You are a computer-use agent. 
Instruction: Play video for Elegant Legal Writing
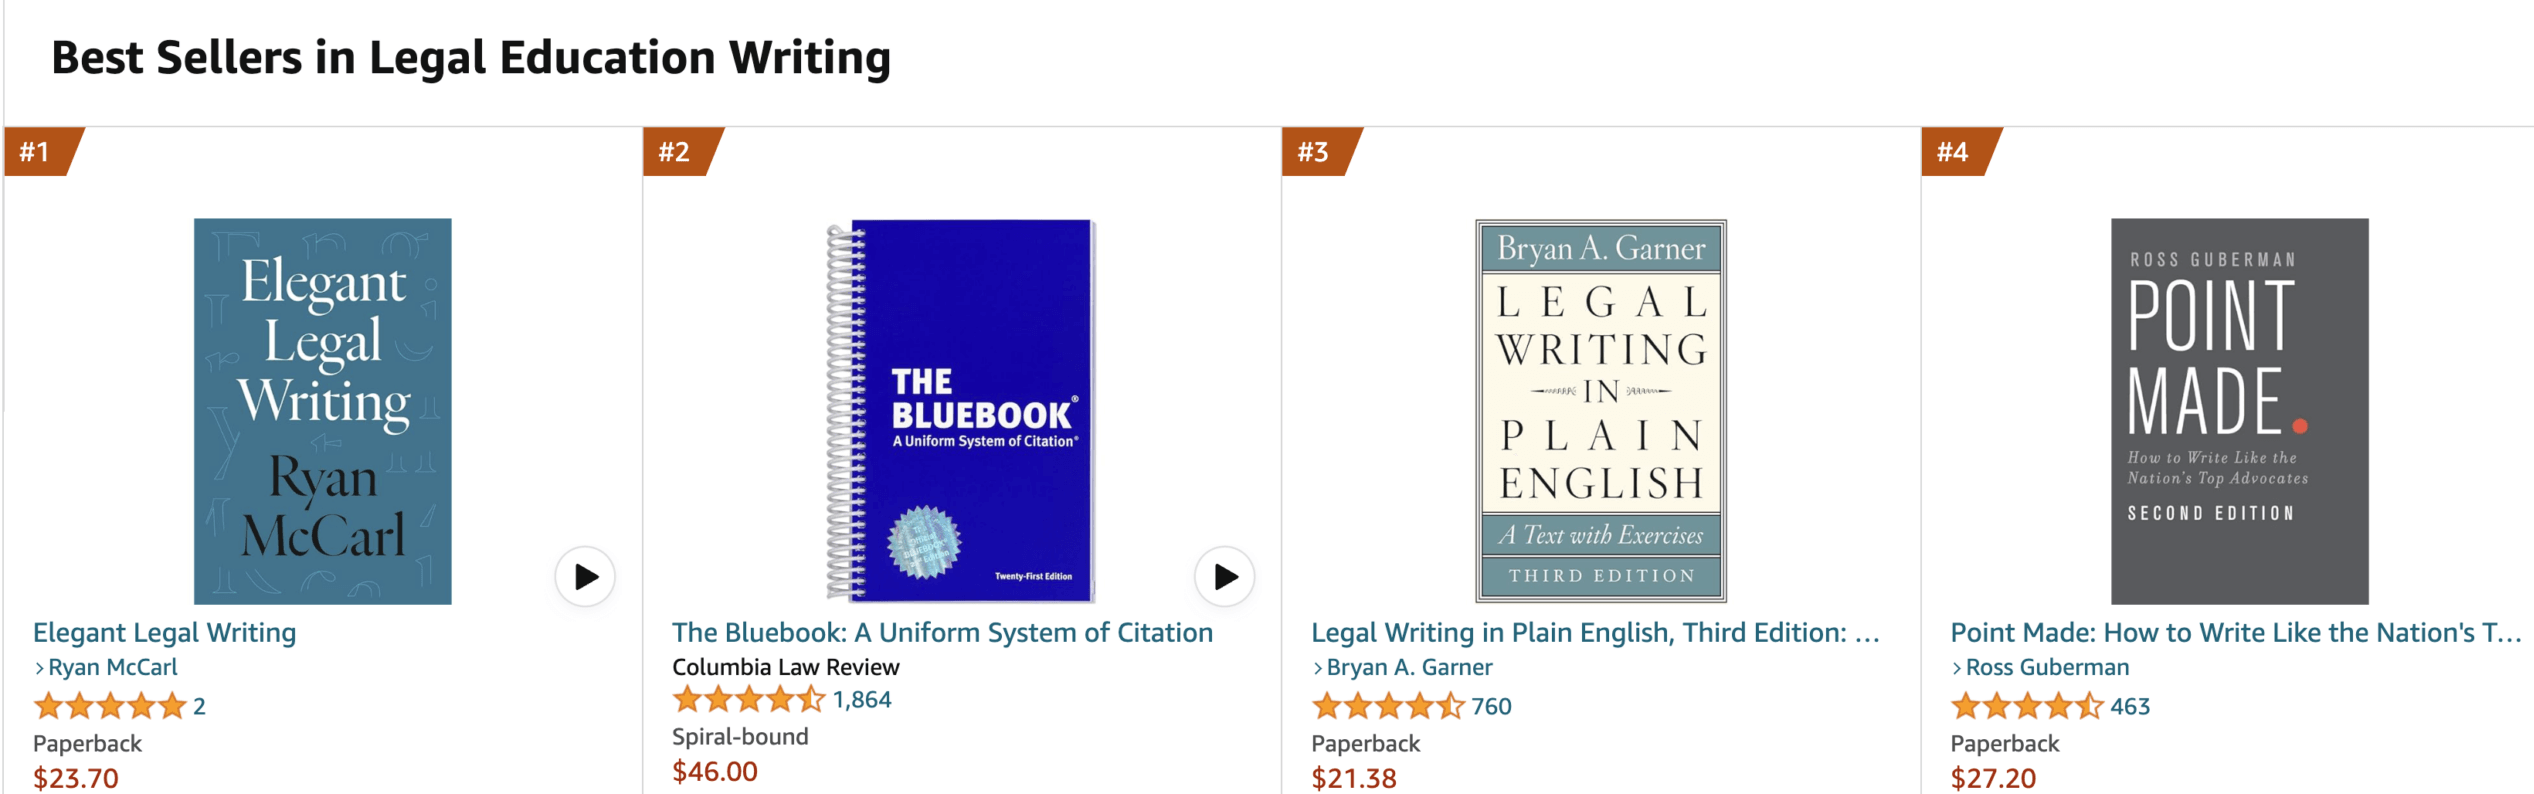tap(585, 576)
